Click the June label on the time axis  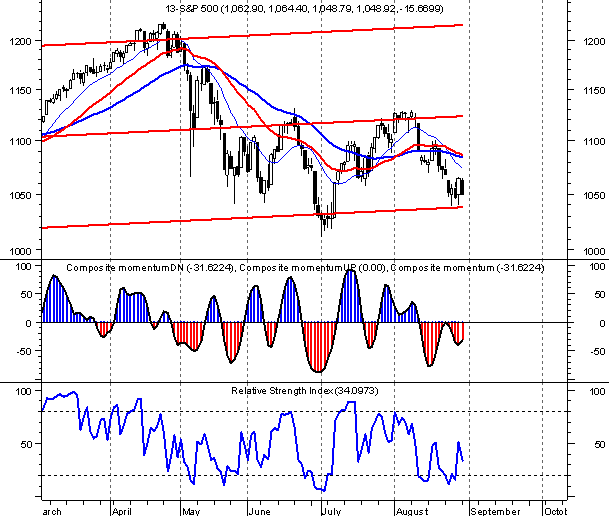259,511
